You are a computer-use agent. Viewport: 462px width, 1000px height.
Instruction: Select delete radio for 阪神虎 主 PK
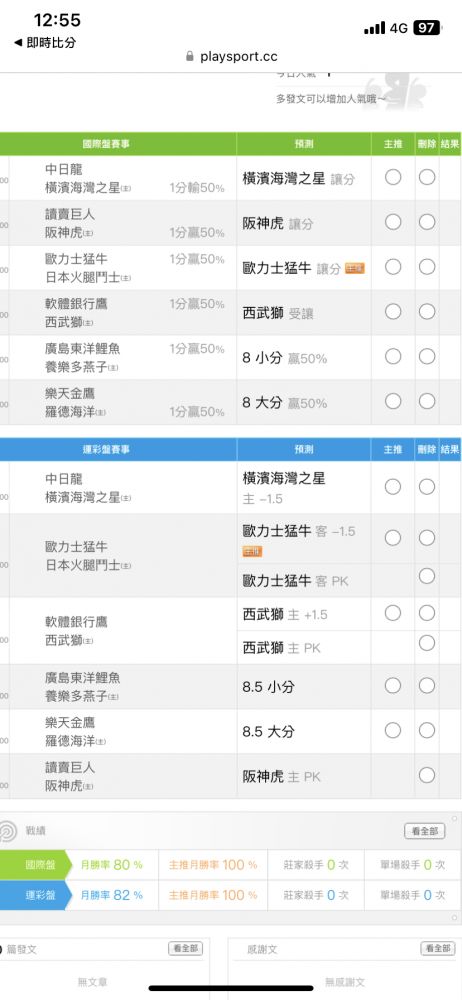coord(427,775)
